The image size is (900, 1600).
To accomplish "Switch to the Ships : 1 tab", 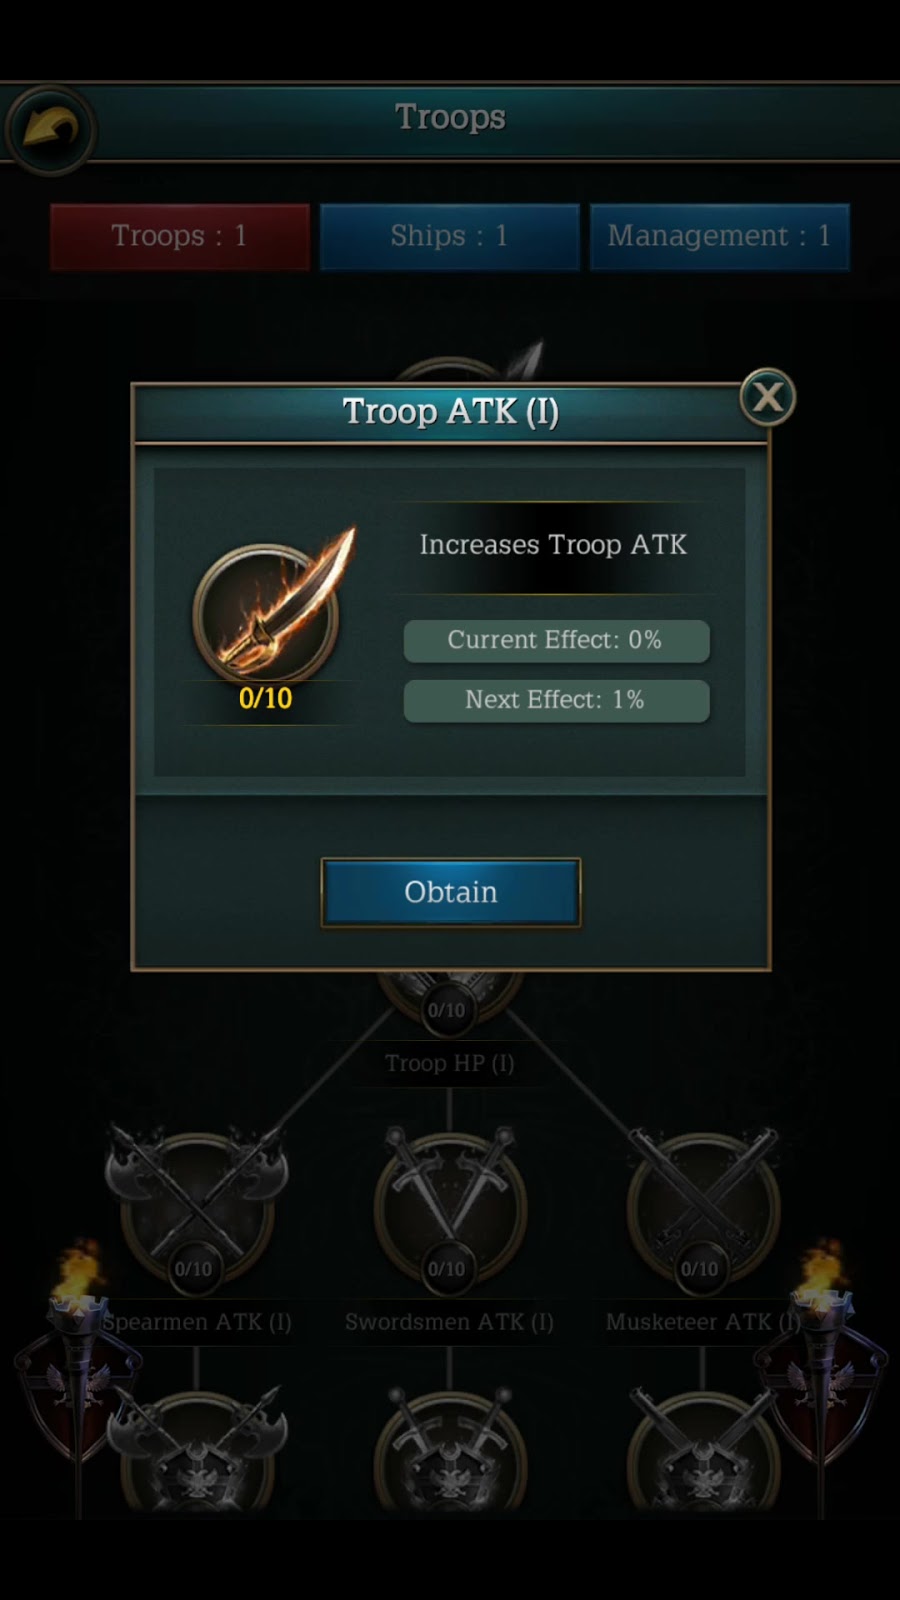I will [450, 237].
